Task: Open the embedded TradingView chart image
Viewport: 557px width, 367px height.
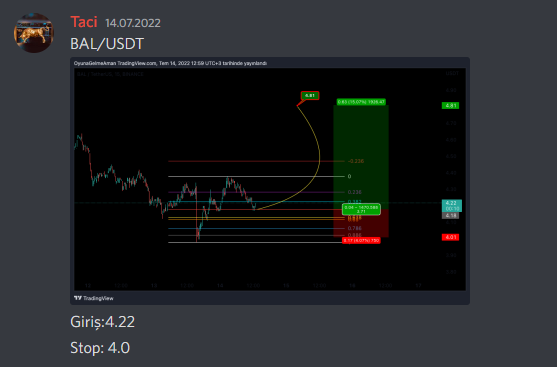Action: point(270,180)
